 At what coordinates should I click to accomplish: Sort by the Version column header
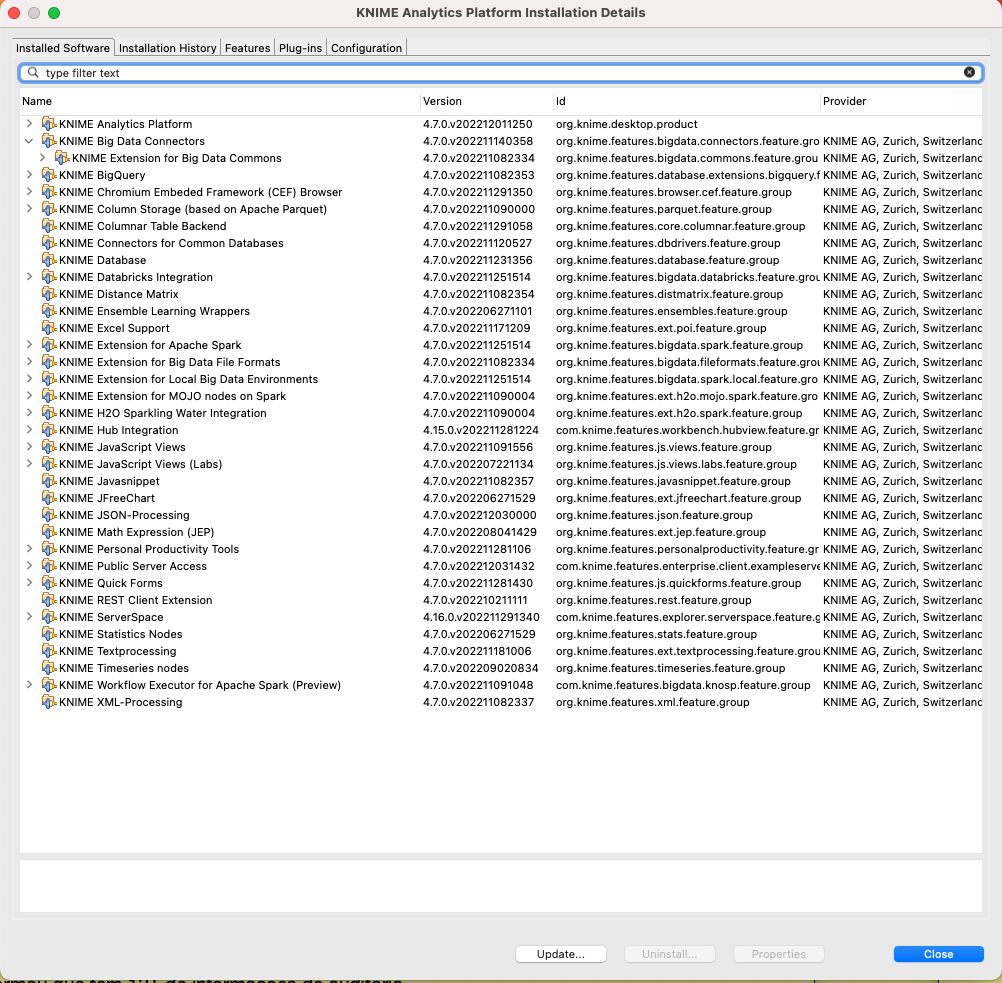point(486,101)
